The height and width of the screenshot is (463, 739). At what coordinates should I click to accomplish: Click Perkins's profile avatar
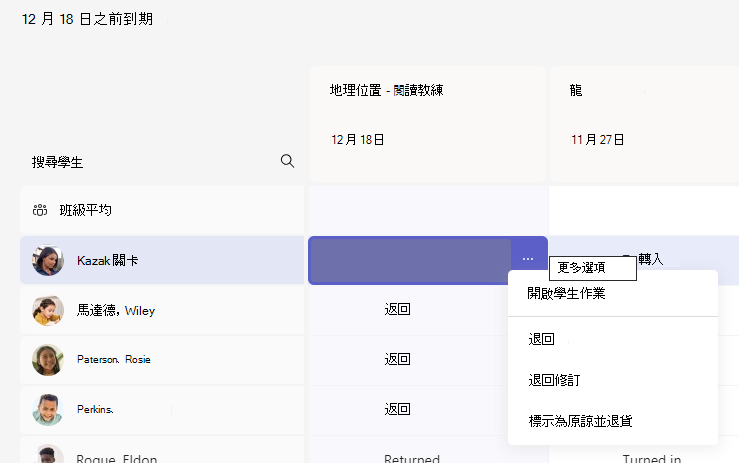(x=48, y=410)
